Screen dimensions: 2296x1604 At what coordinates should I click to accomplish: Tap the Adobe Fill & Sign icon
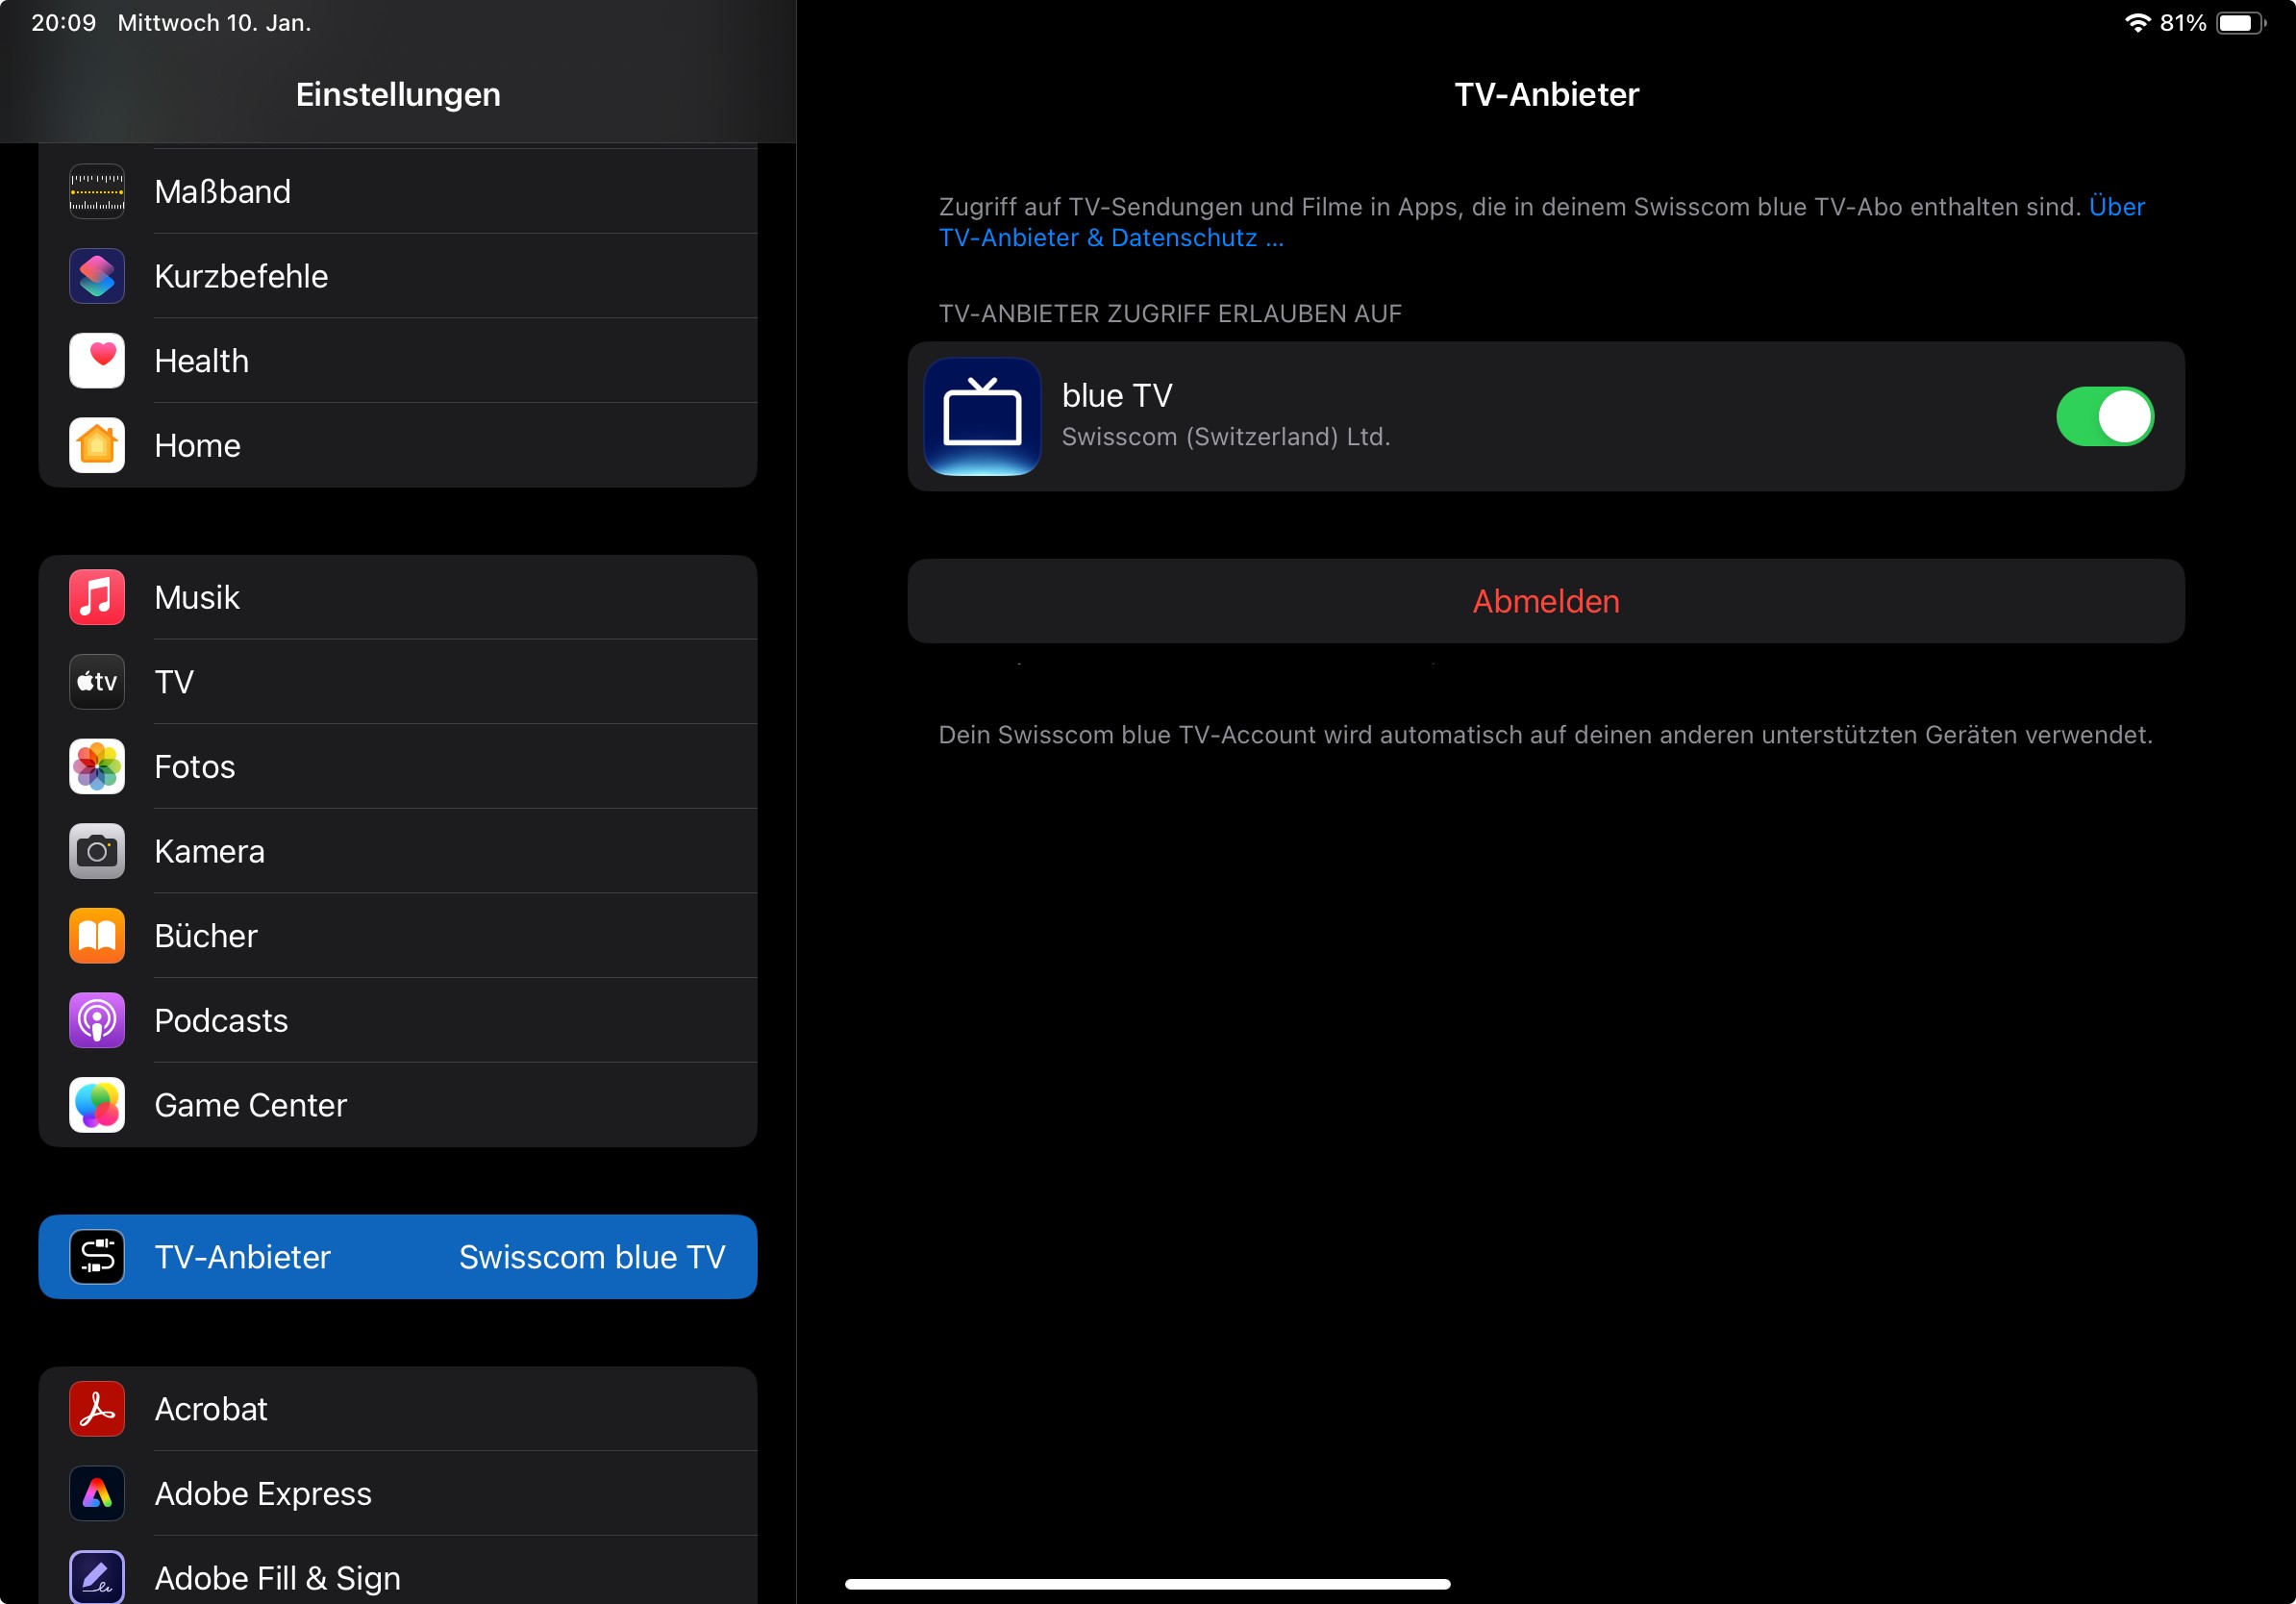[x=97, y=1576]
